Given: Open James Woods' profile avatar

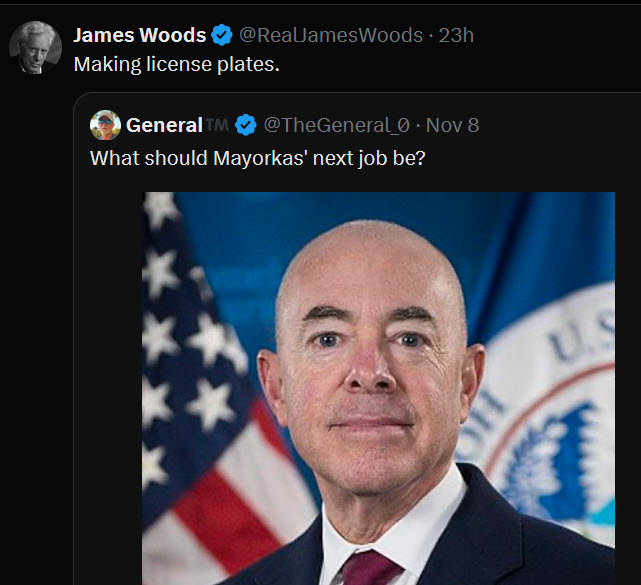Looking at the screenshot, I should [x=36, y=47].
